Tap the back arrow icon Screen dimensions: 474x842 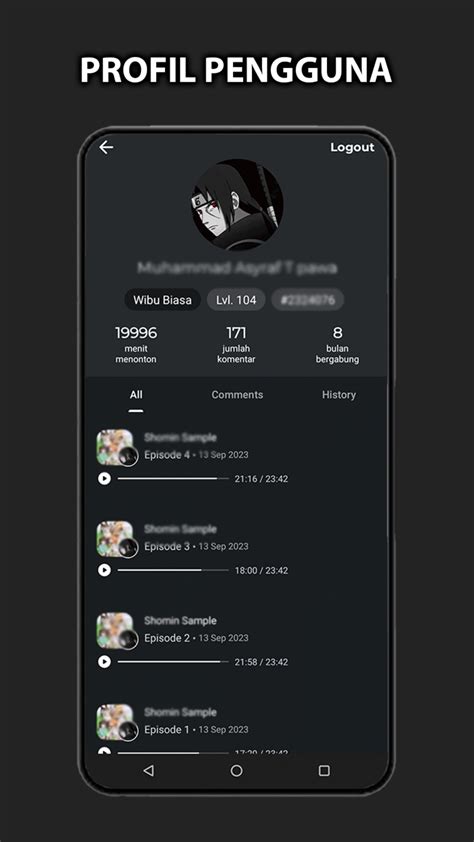point(106,147)
